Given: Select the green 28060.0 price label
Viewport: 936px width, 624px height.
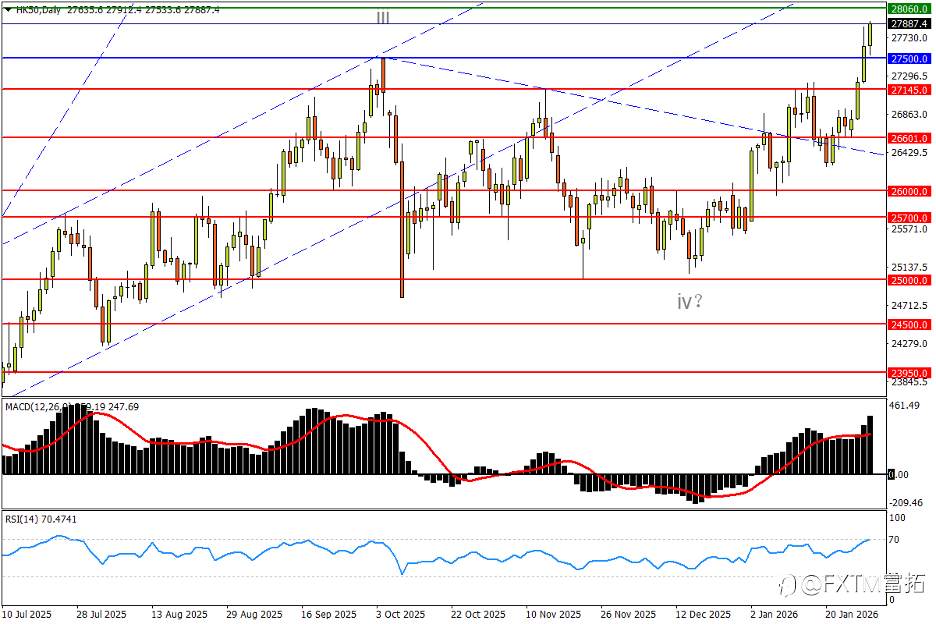Looking at the screenshot, I should 909,9.
